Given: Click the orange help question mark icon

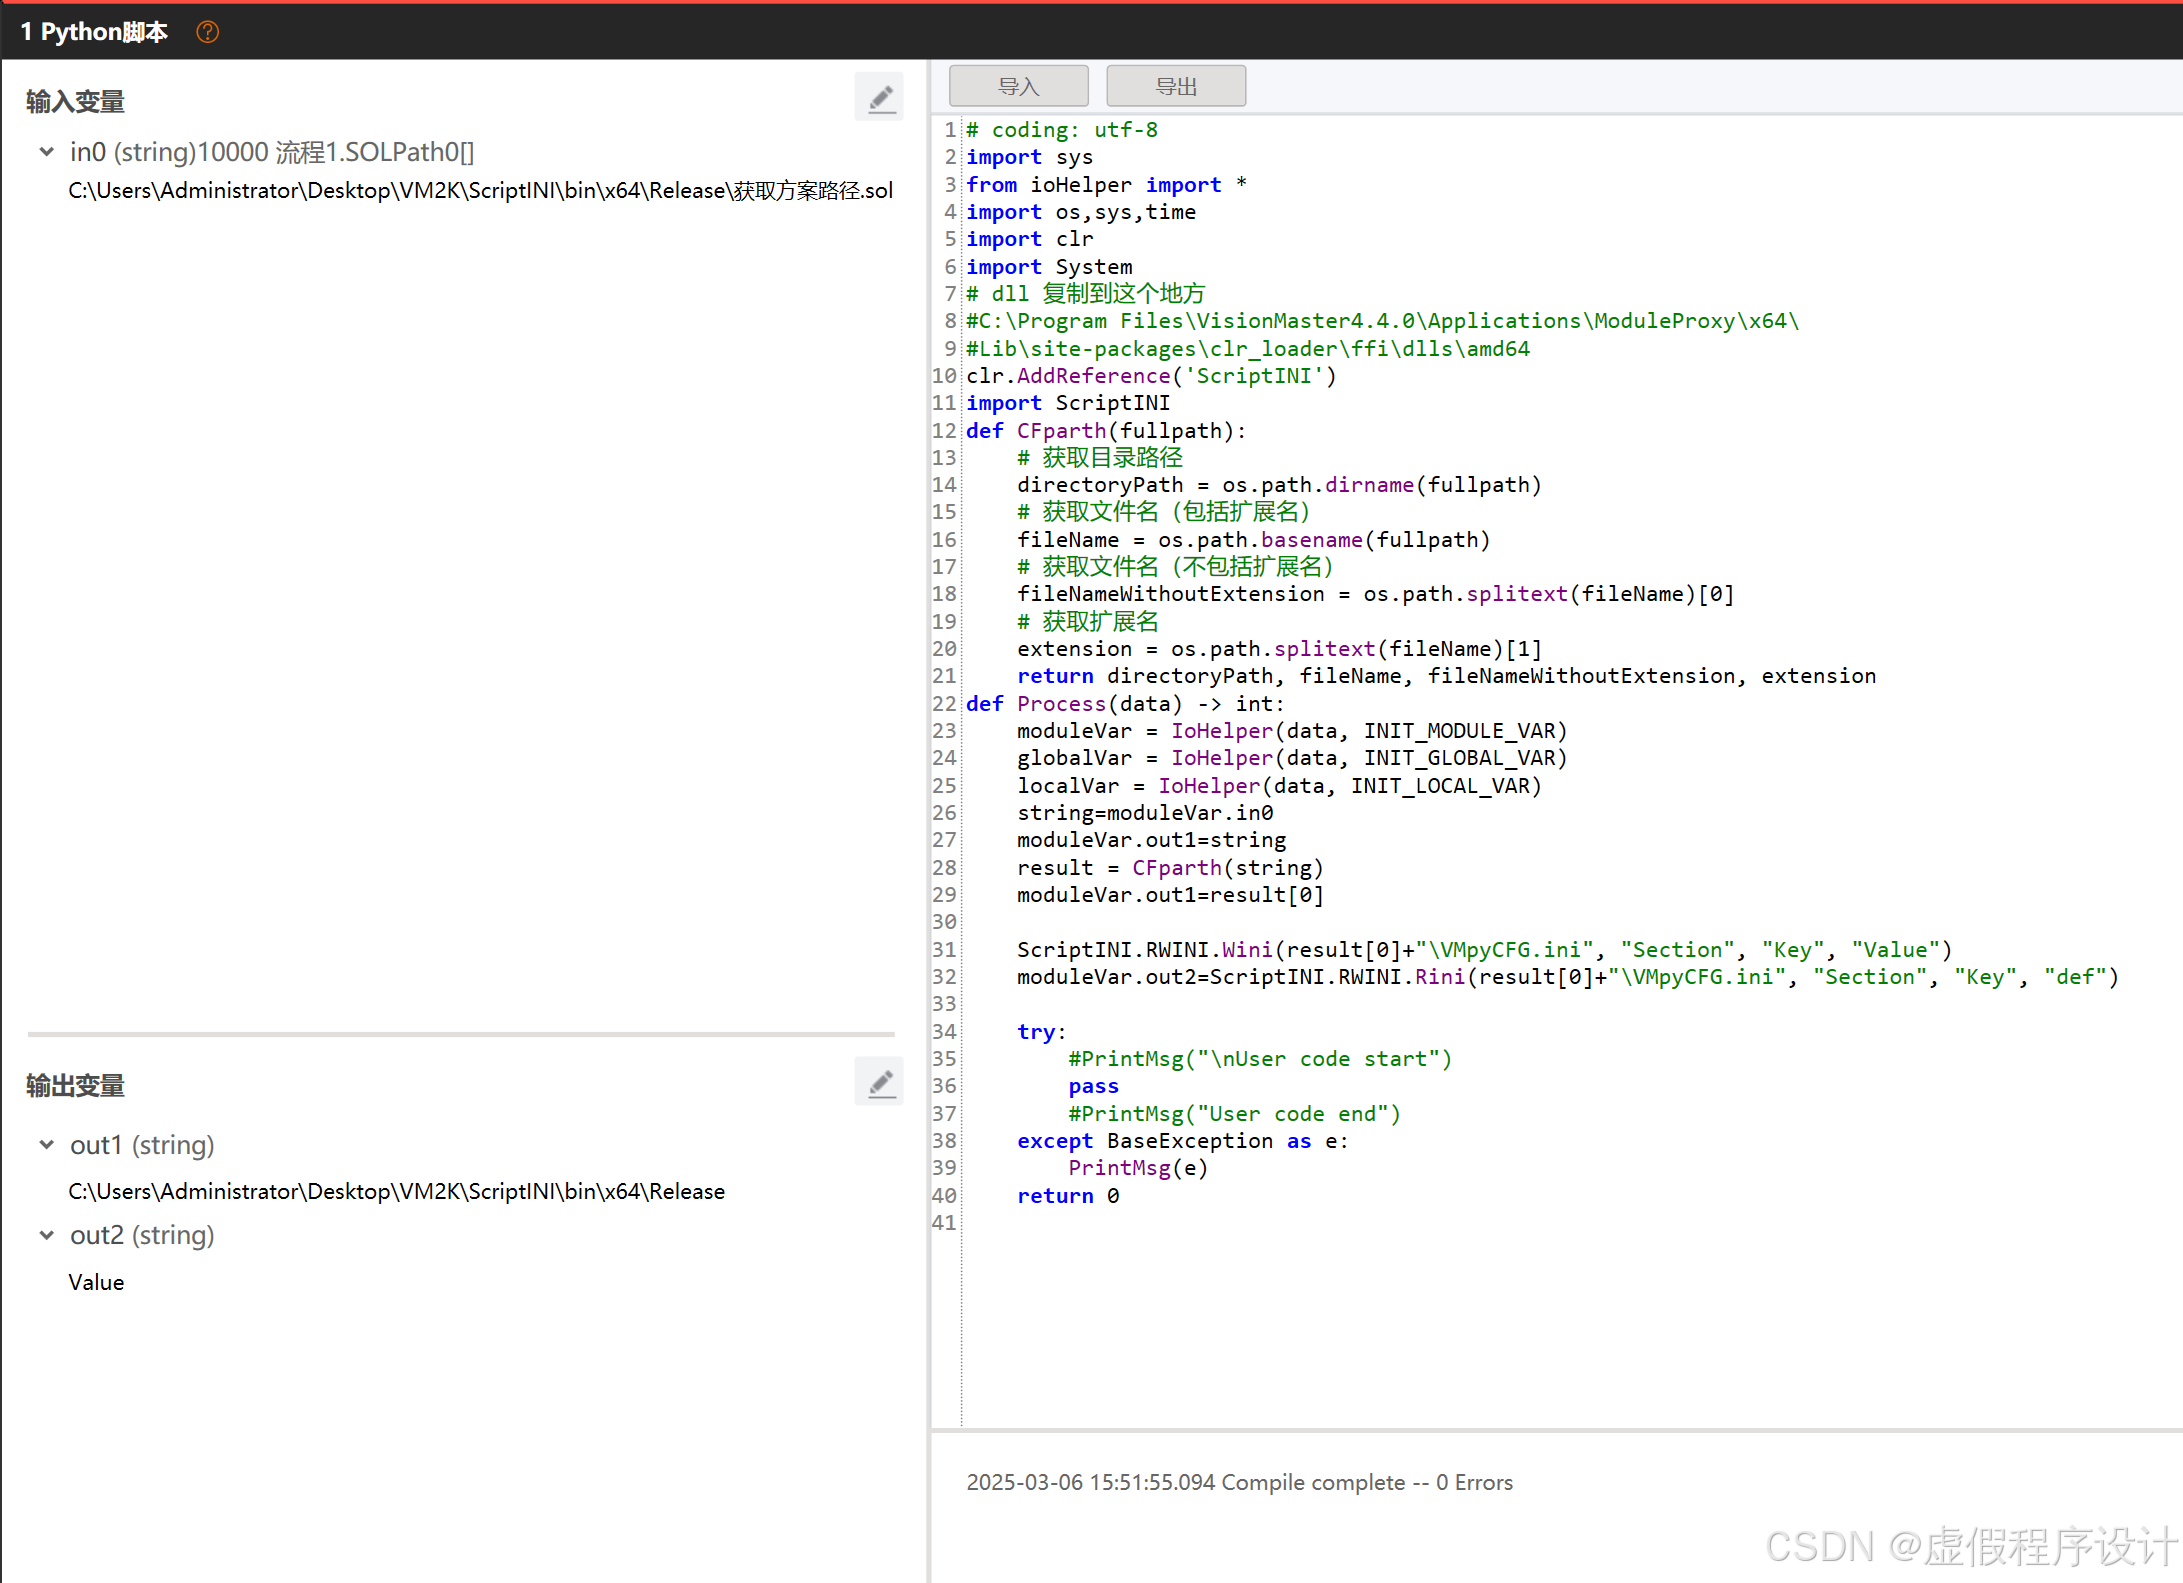Looking at the screenshot, I should click(207, 32).
